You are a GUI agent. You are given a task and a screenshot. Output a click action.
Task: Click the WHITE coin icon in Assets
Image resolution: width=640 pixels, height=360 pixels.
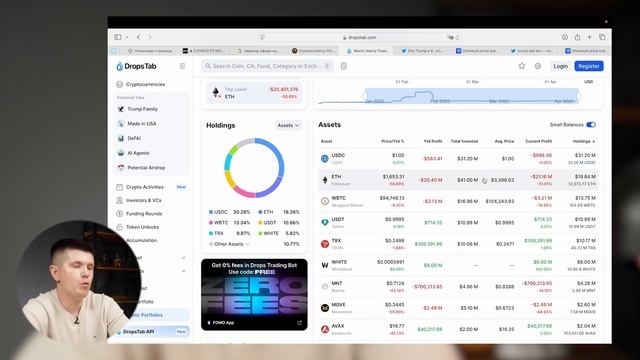[325, 265]
